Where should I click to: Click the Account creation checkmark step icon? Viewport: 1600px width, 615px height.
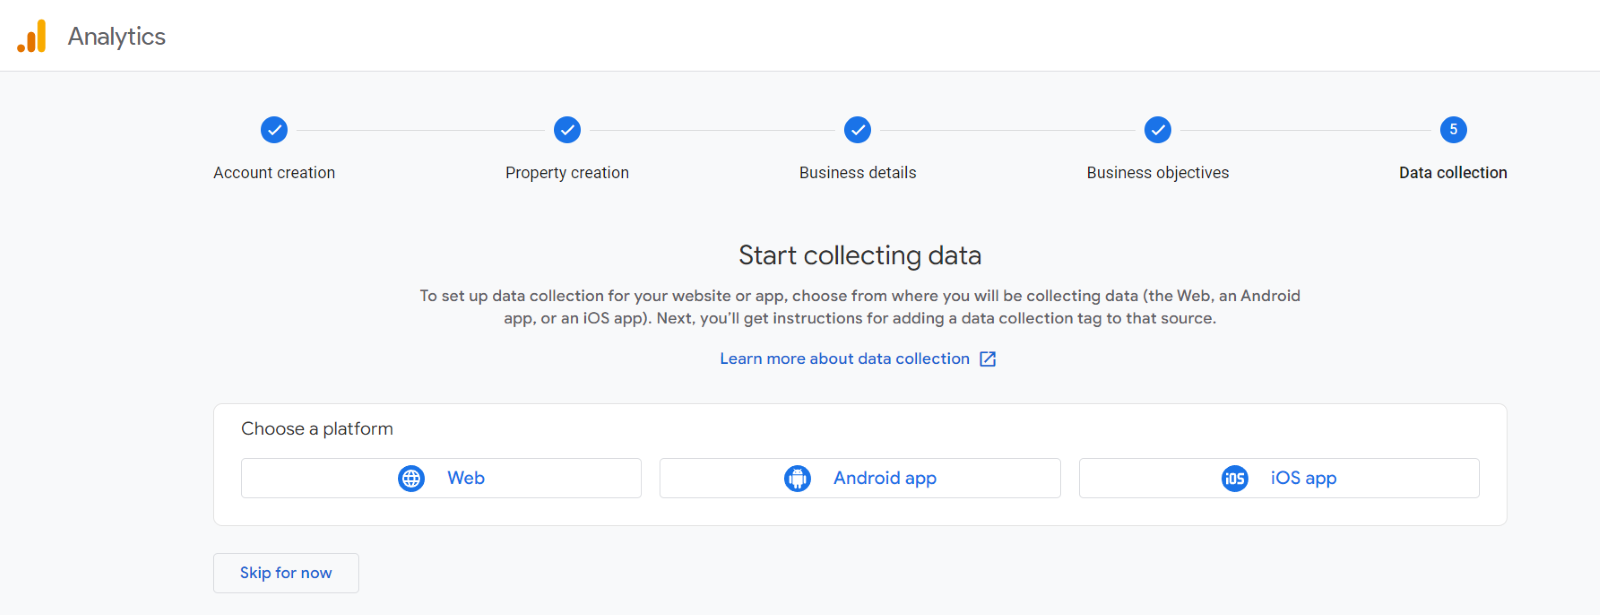coord(274,130)
